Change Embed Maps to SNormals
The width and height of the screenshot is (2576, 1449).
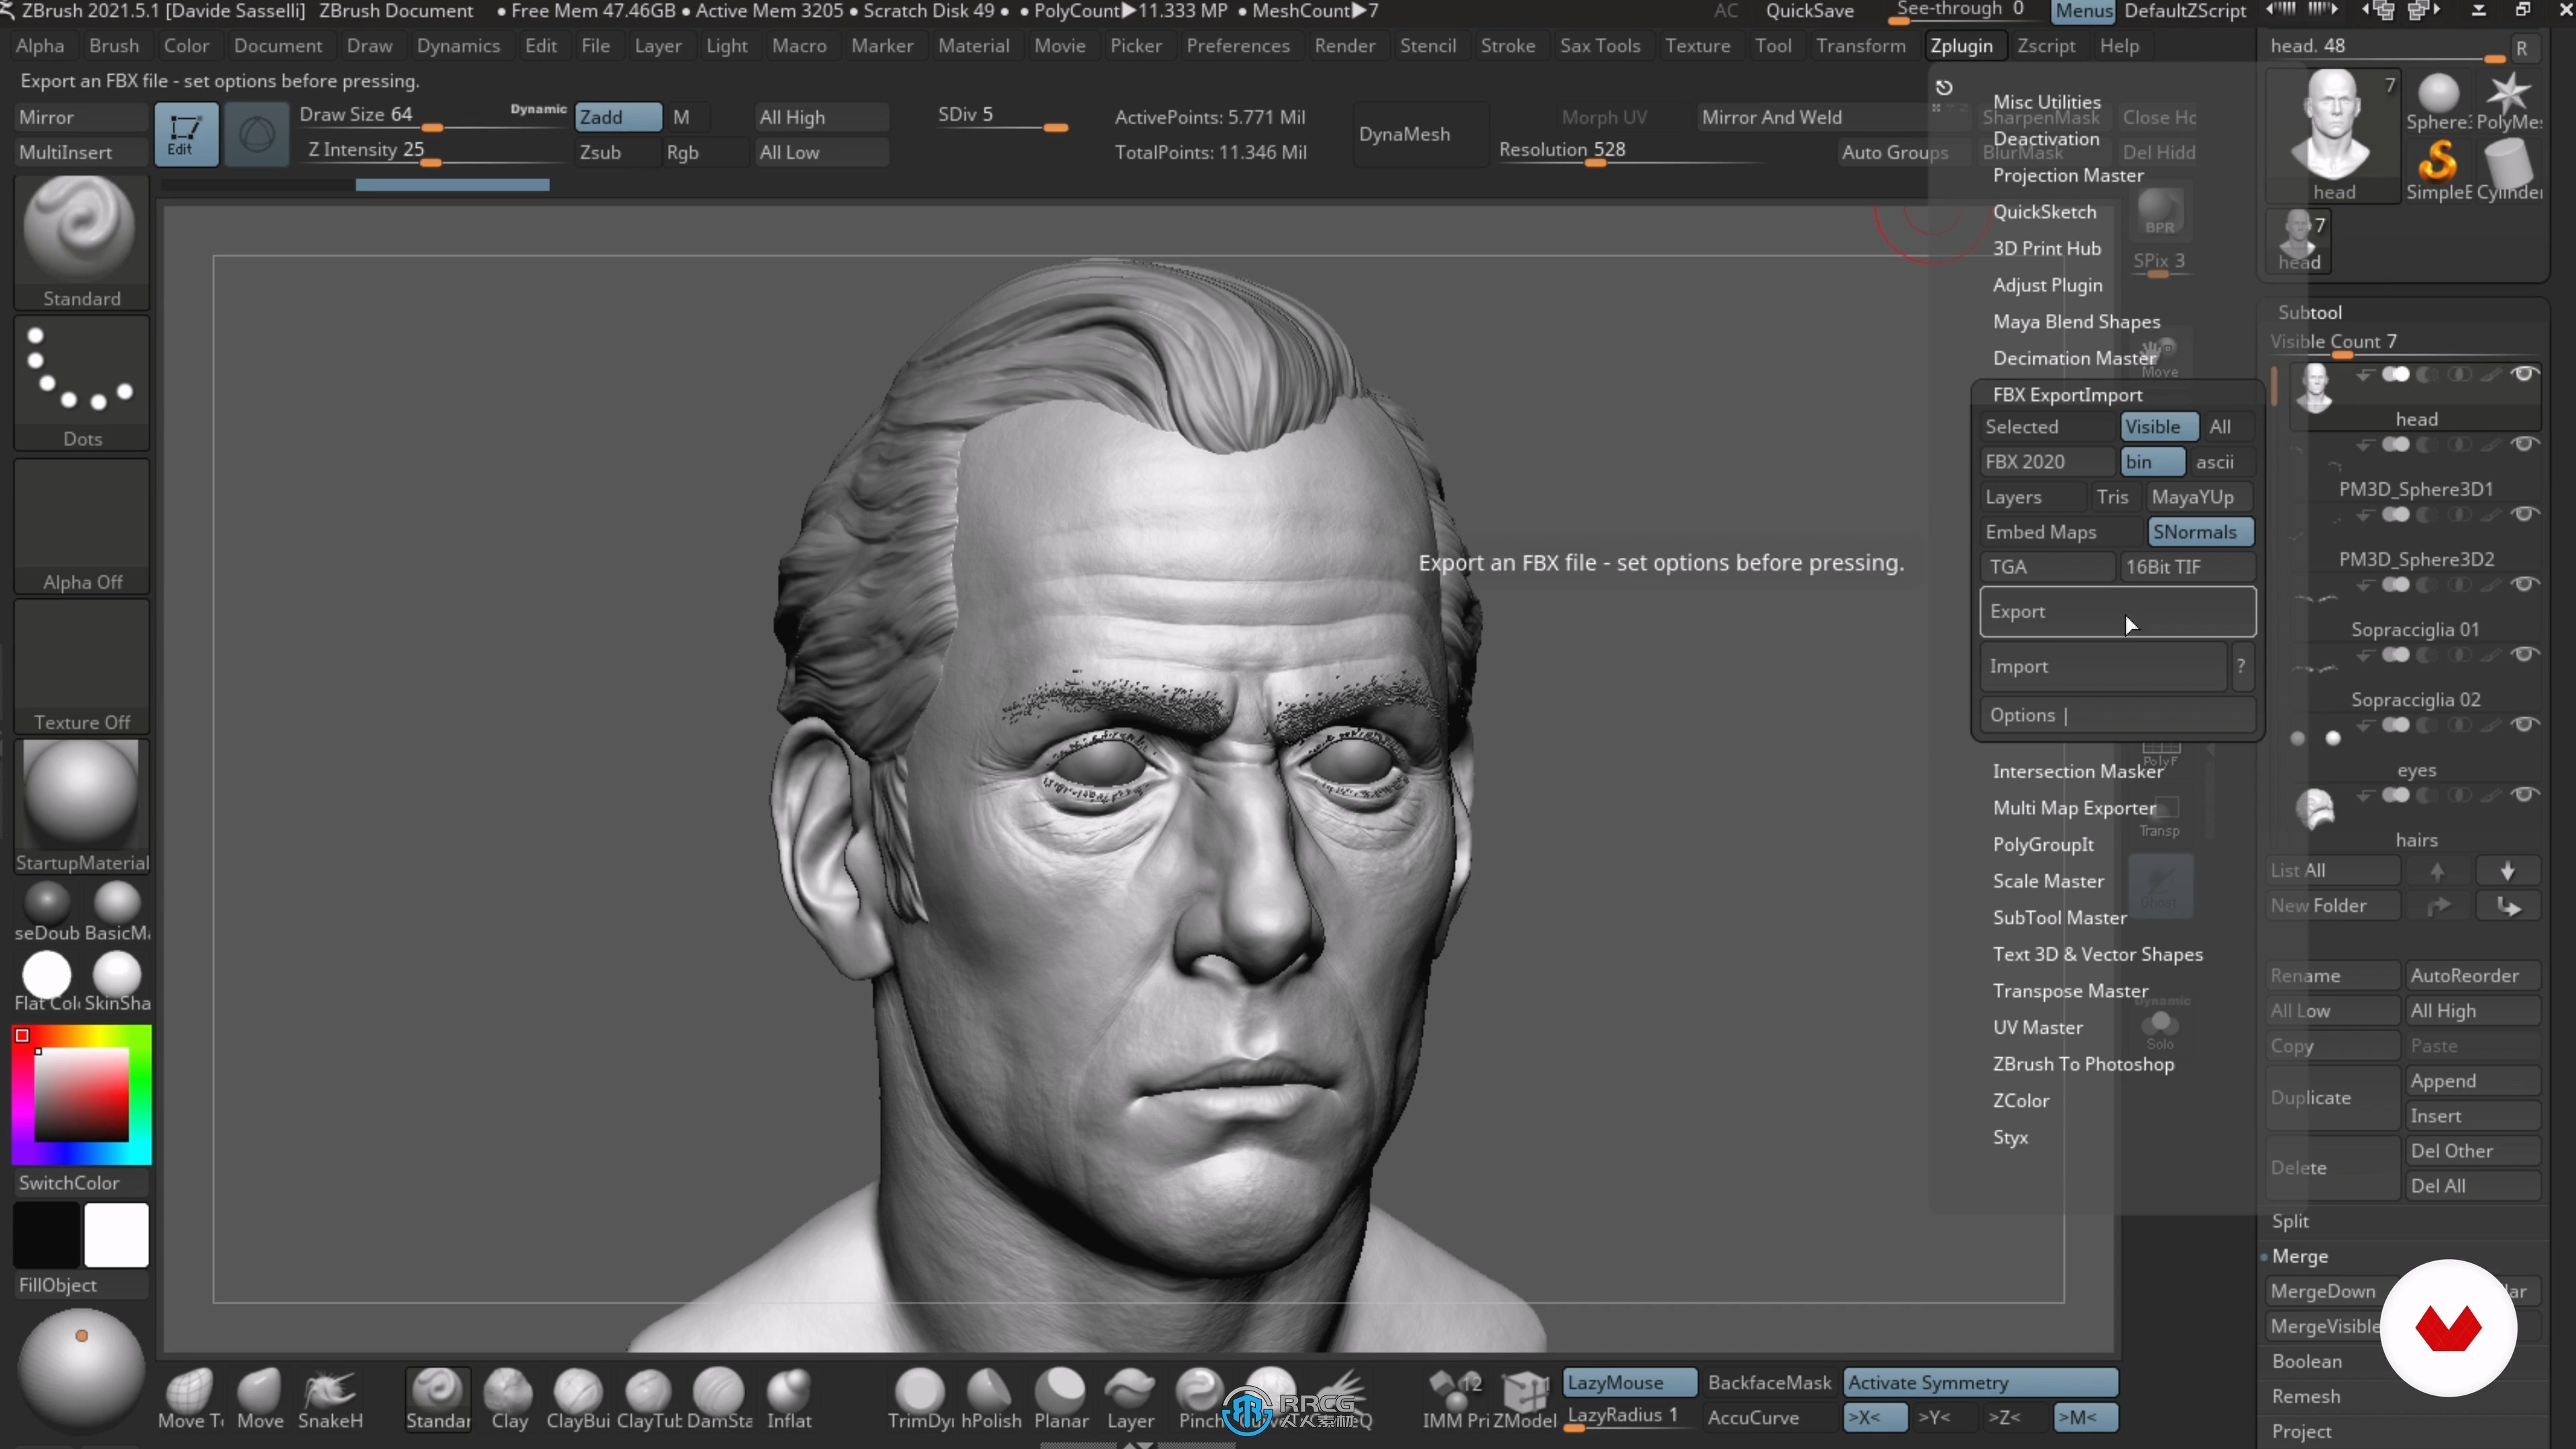pyautogui.click(x=2196, y=531)
